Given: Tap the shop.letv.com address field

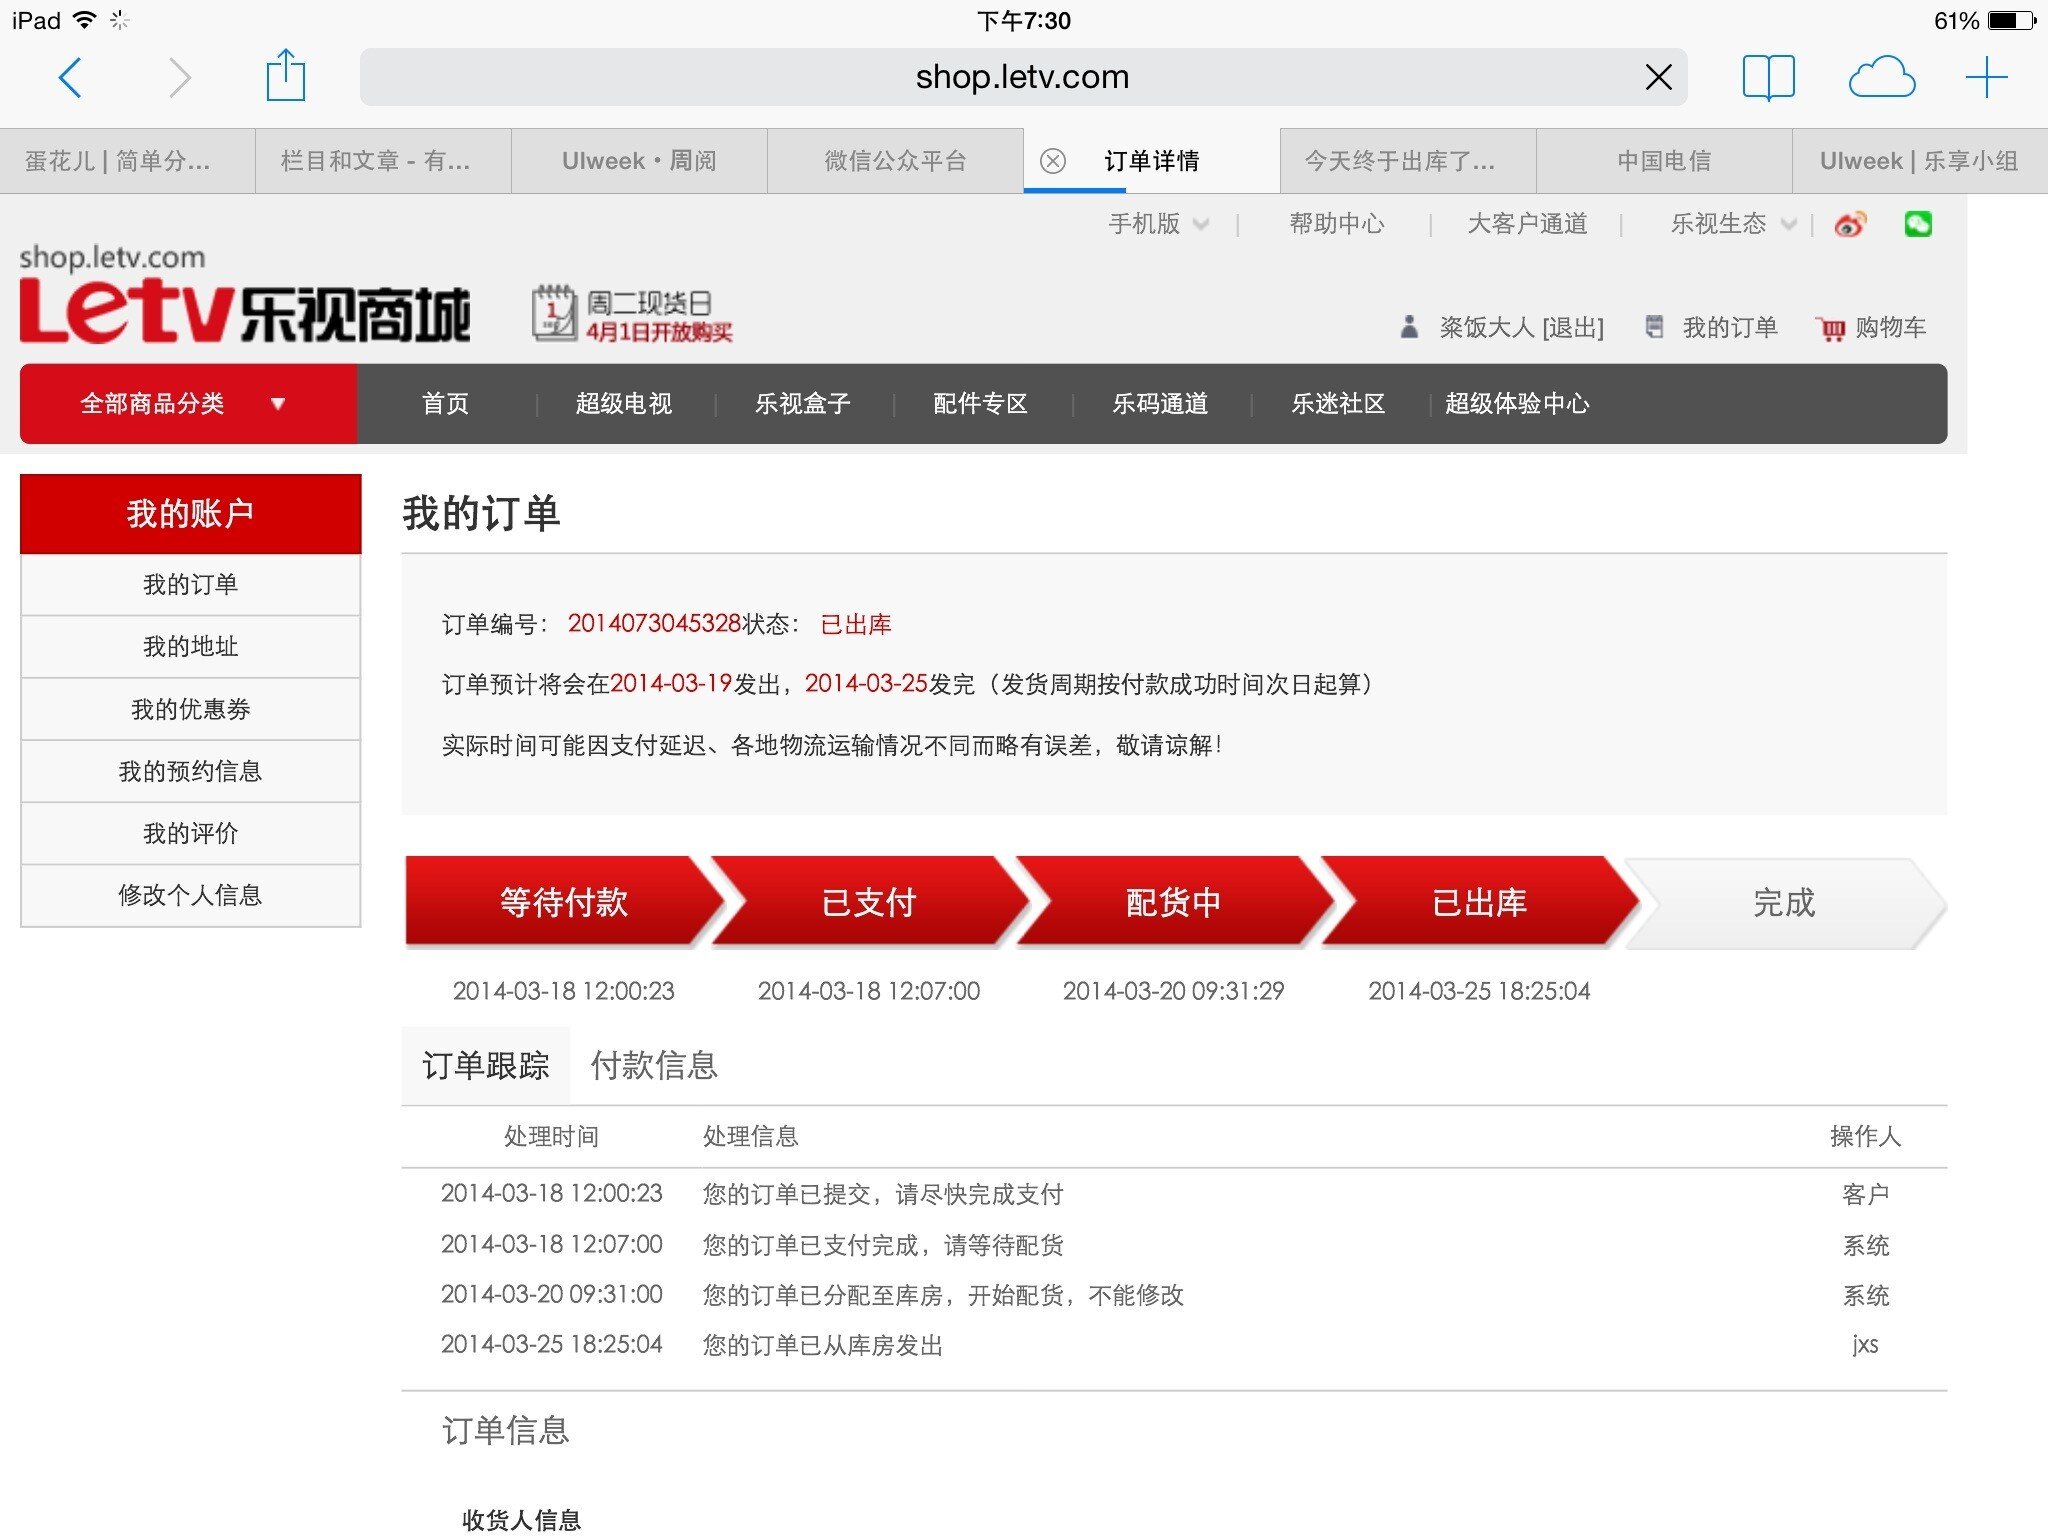Looking at the screenshot, I should [x=1022, y=77].
